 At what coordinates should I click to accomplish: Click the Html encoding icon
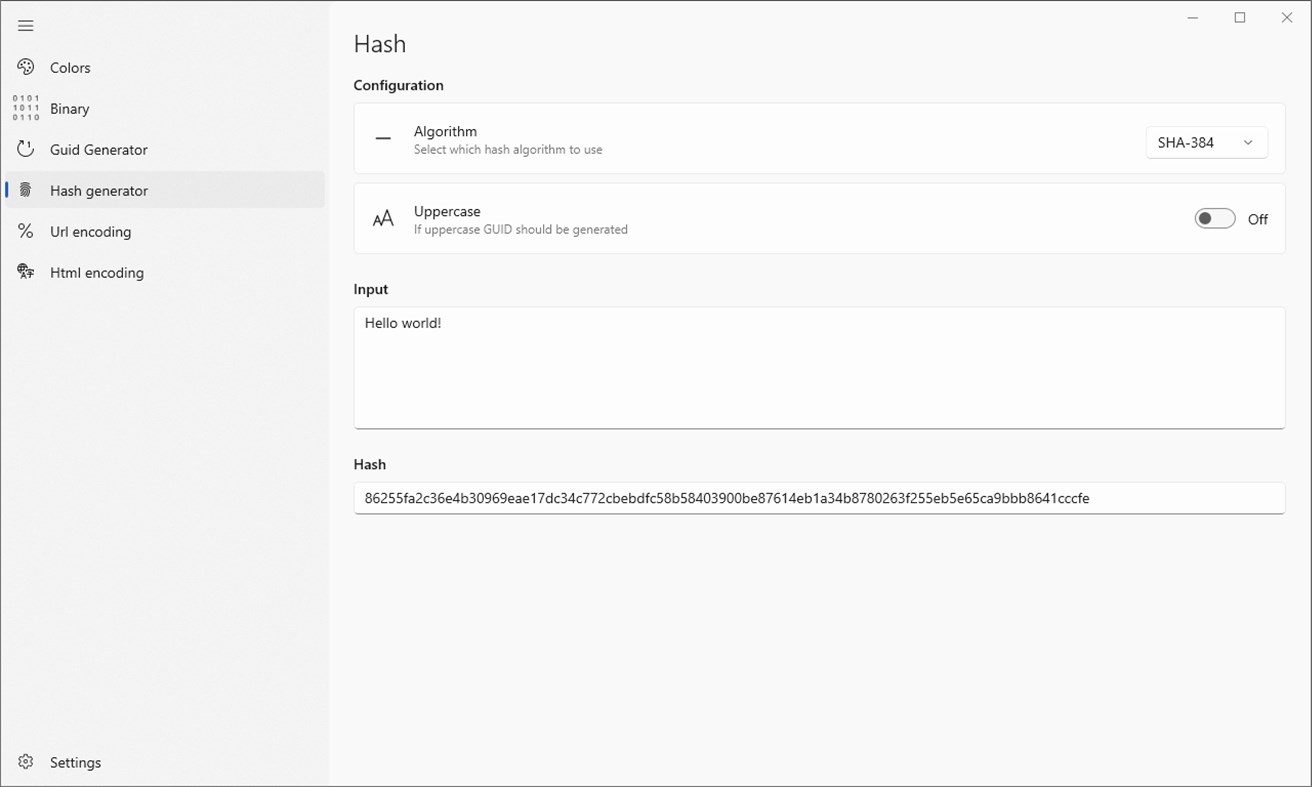coord(26,272)
